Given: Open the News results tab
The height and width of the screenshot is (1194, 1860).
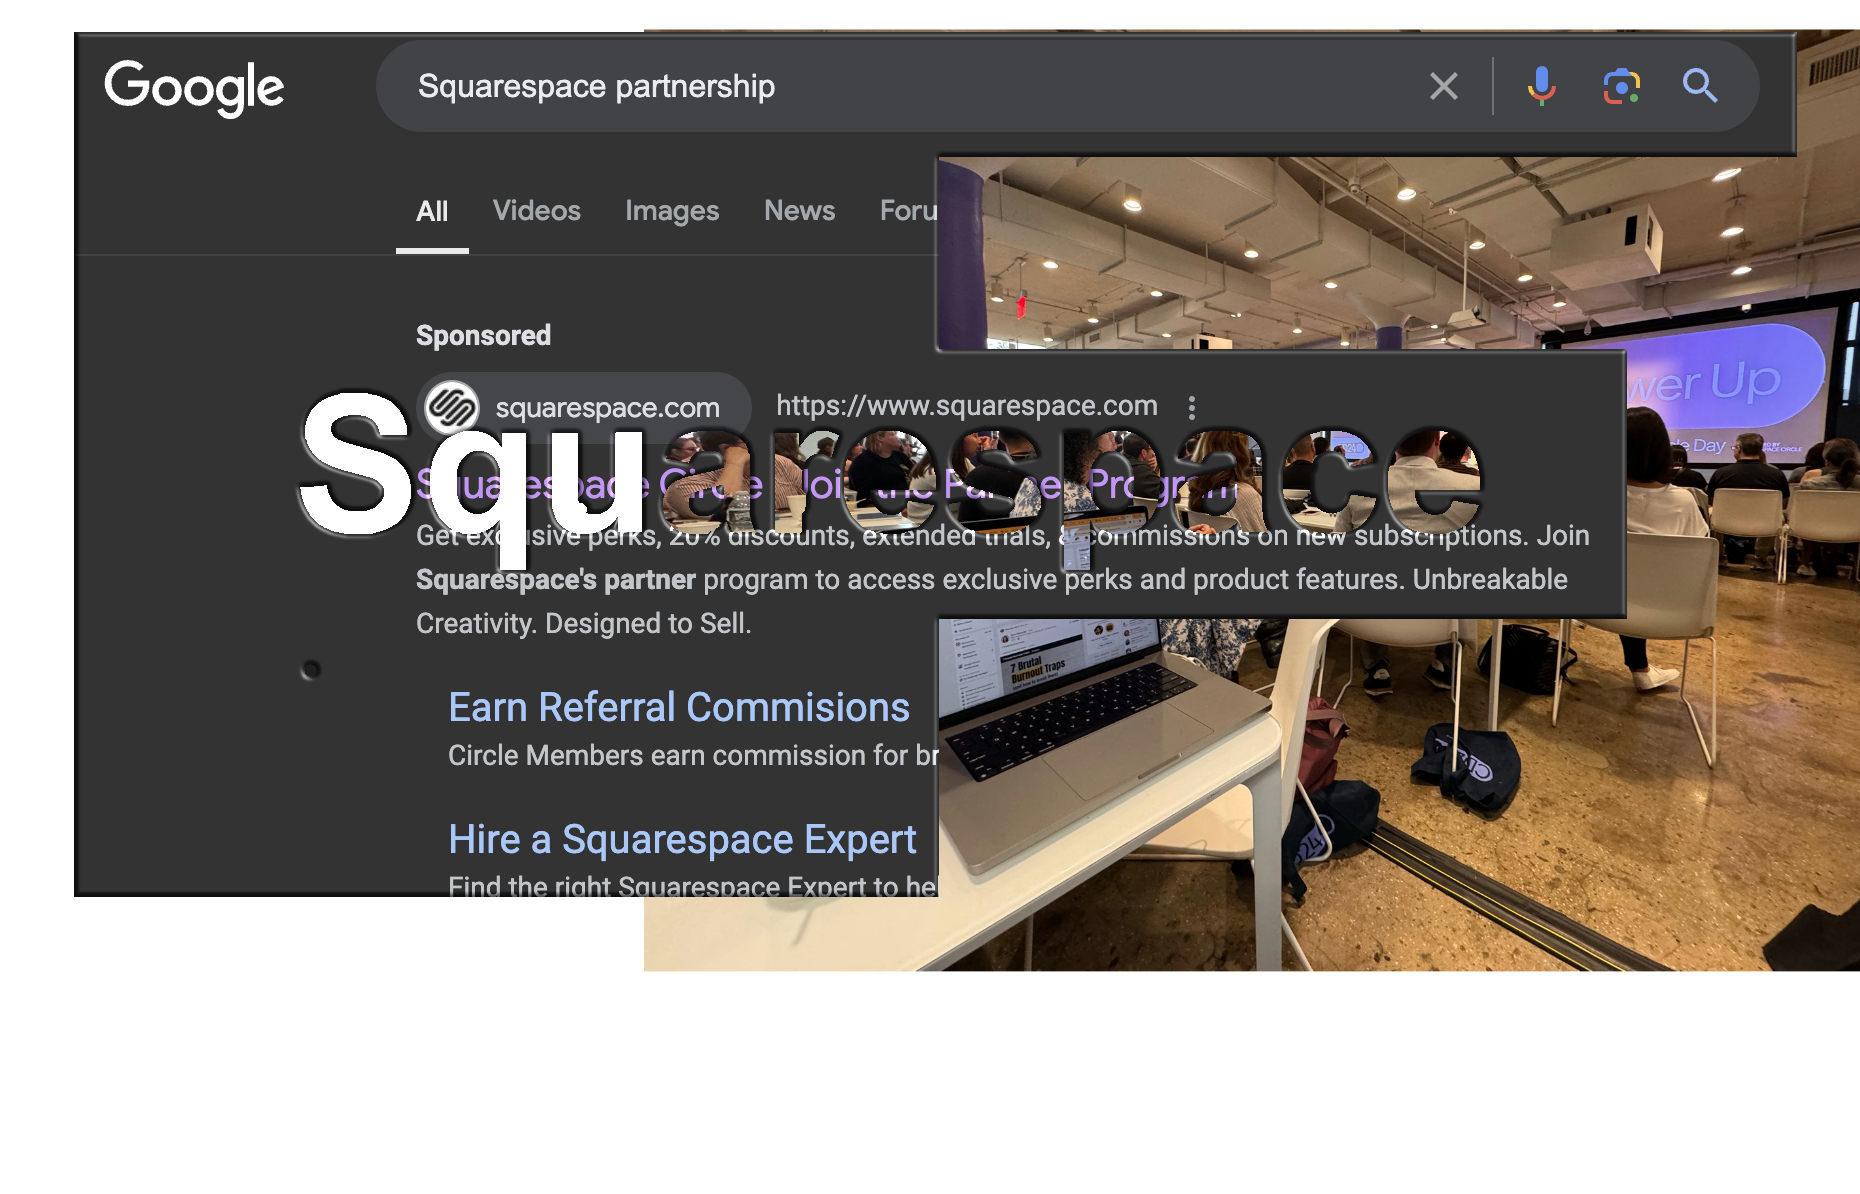Looking at the screenshot, I should tap(798, 211).
